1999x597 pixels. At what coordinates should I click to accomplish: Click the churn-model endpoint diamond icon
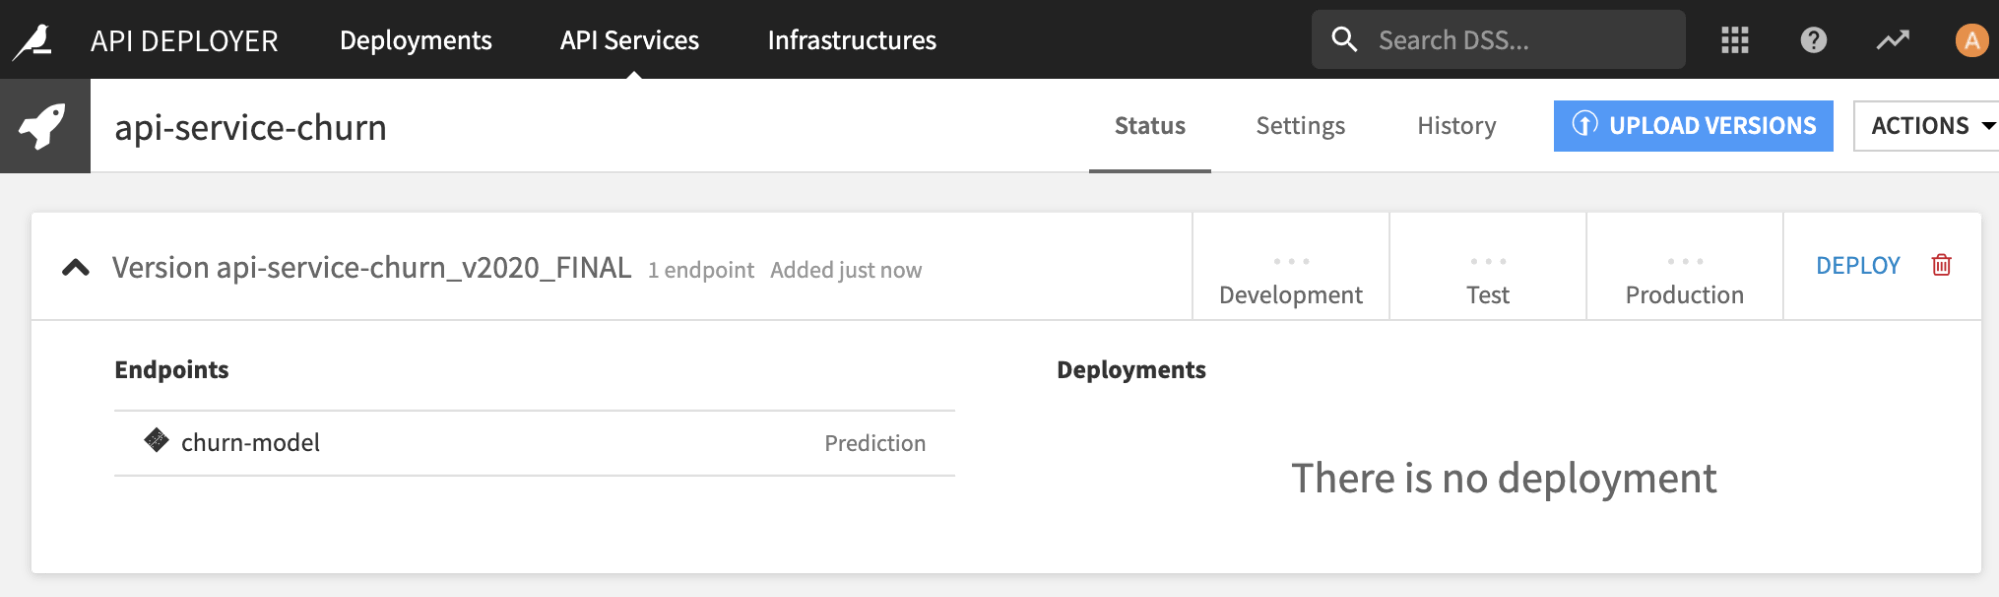[156, 440]
